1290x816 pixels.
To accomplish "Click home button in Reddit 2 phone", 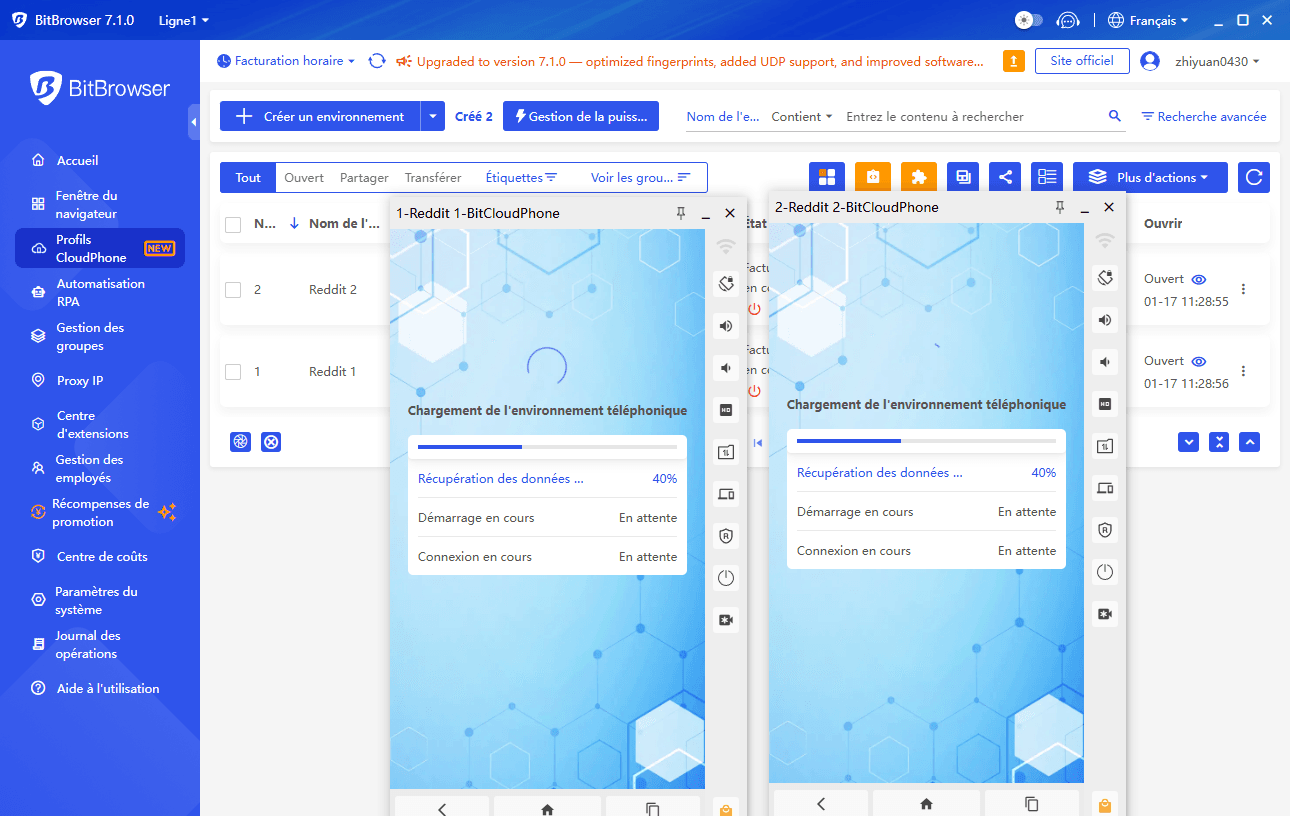I will [926, 804].
